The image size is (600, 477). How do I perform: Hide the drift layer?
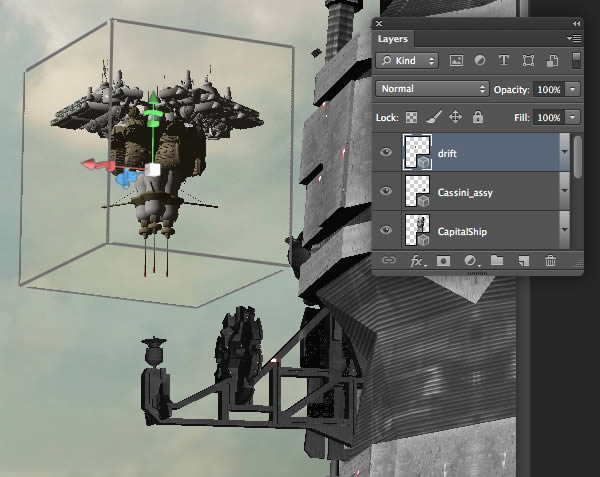pyautogui.click(x=386, y=152)
